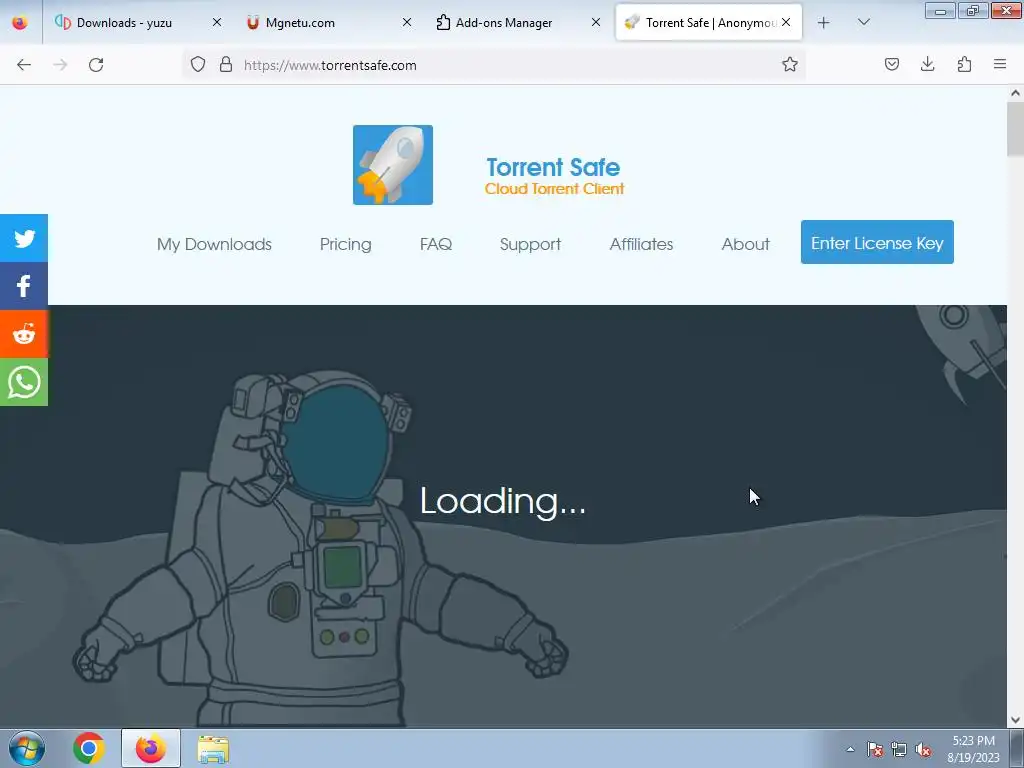Open the My Downloads page
The image size is (1024, 768).
[214, 244]
